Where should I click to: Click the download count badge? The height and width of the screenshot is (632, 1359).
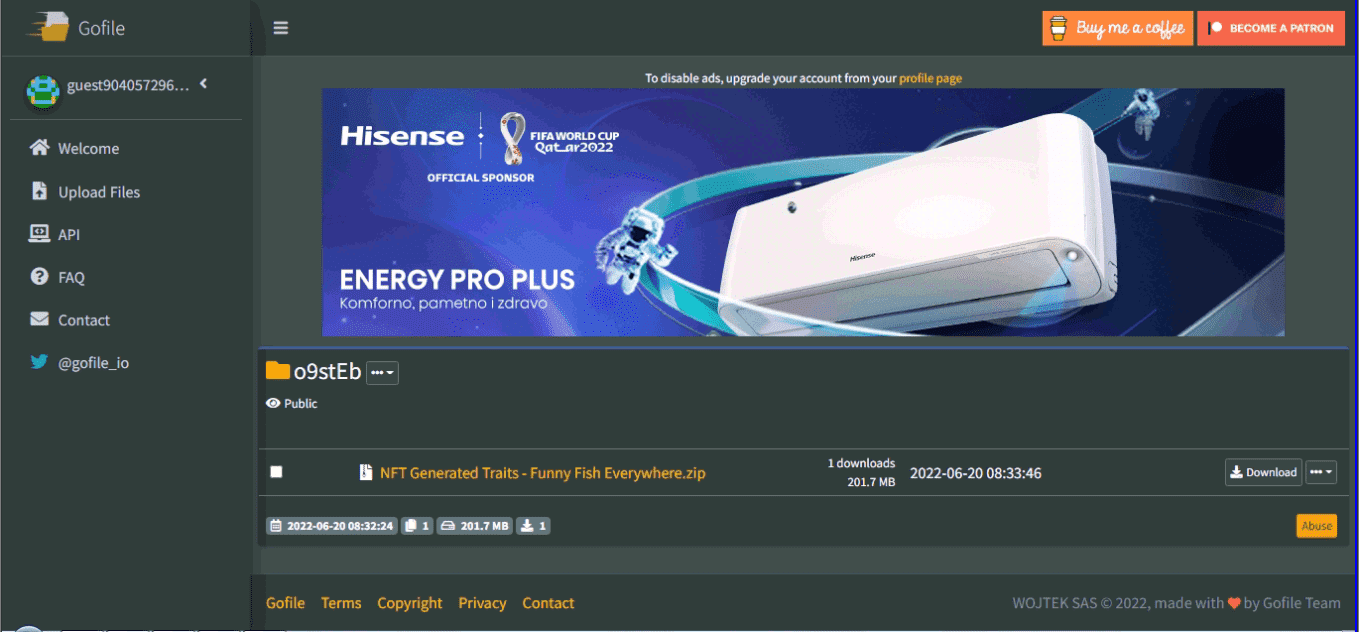point(533,525)
